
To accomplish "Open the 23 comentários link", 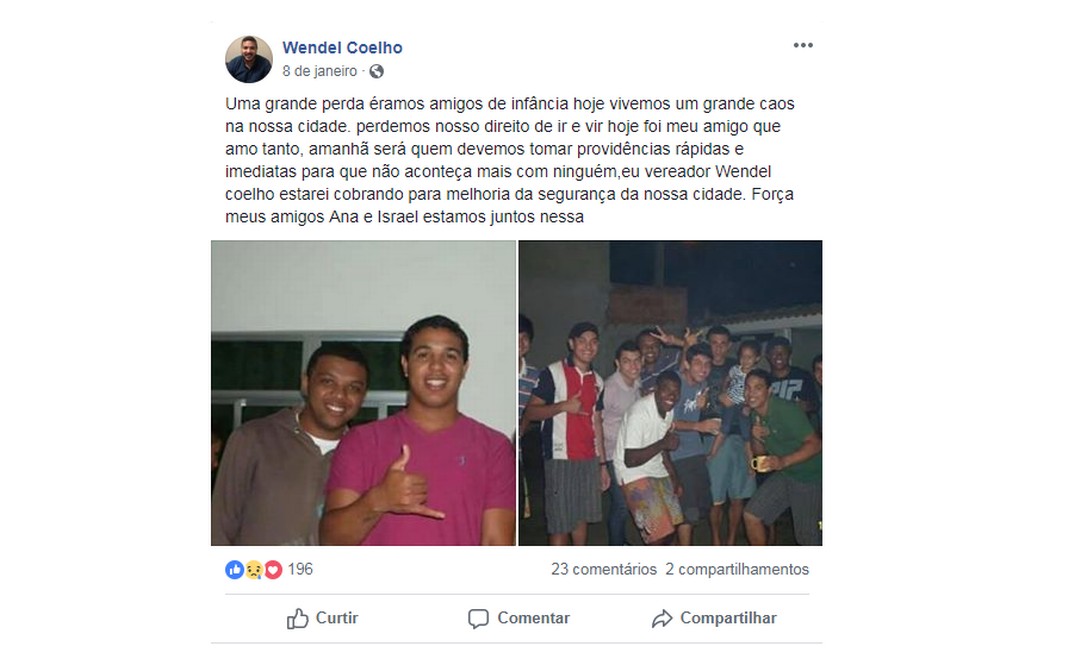I will [x=604, y=570].
